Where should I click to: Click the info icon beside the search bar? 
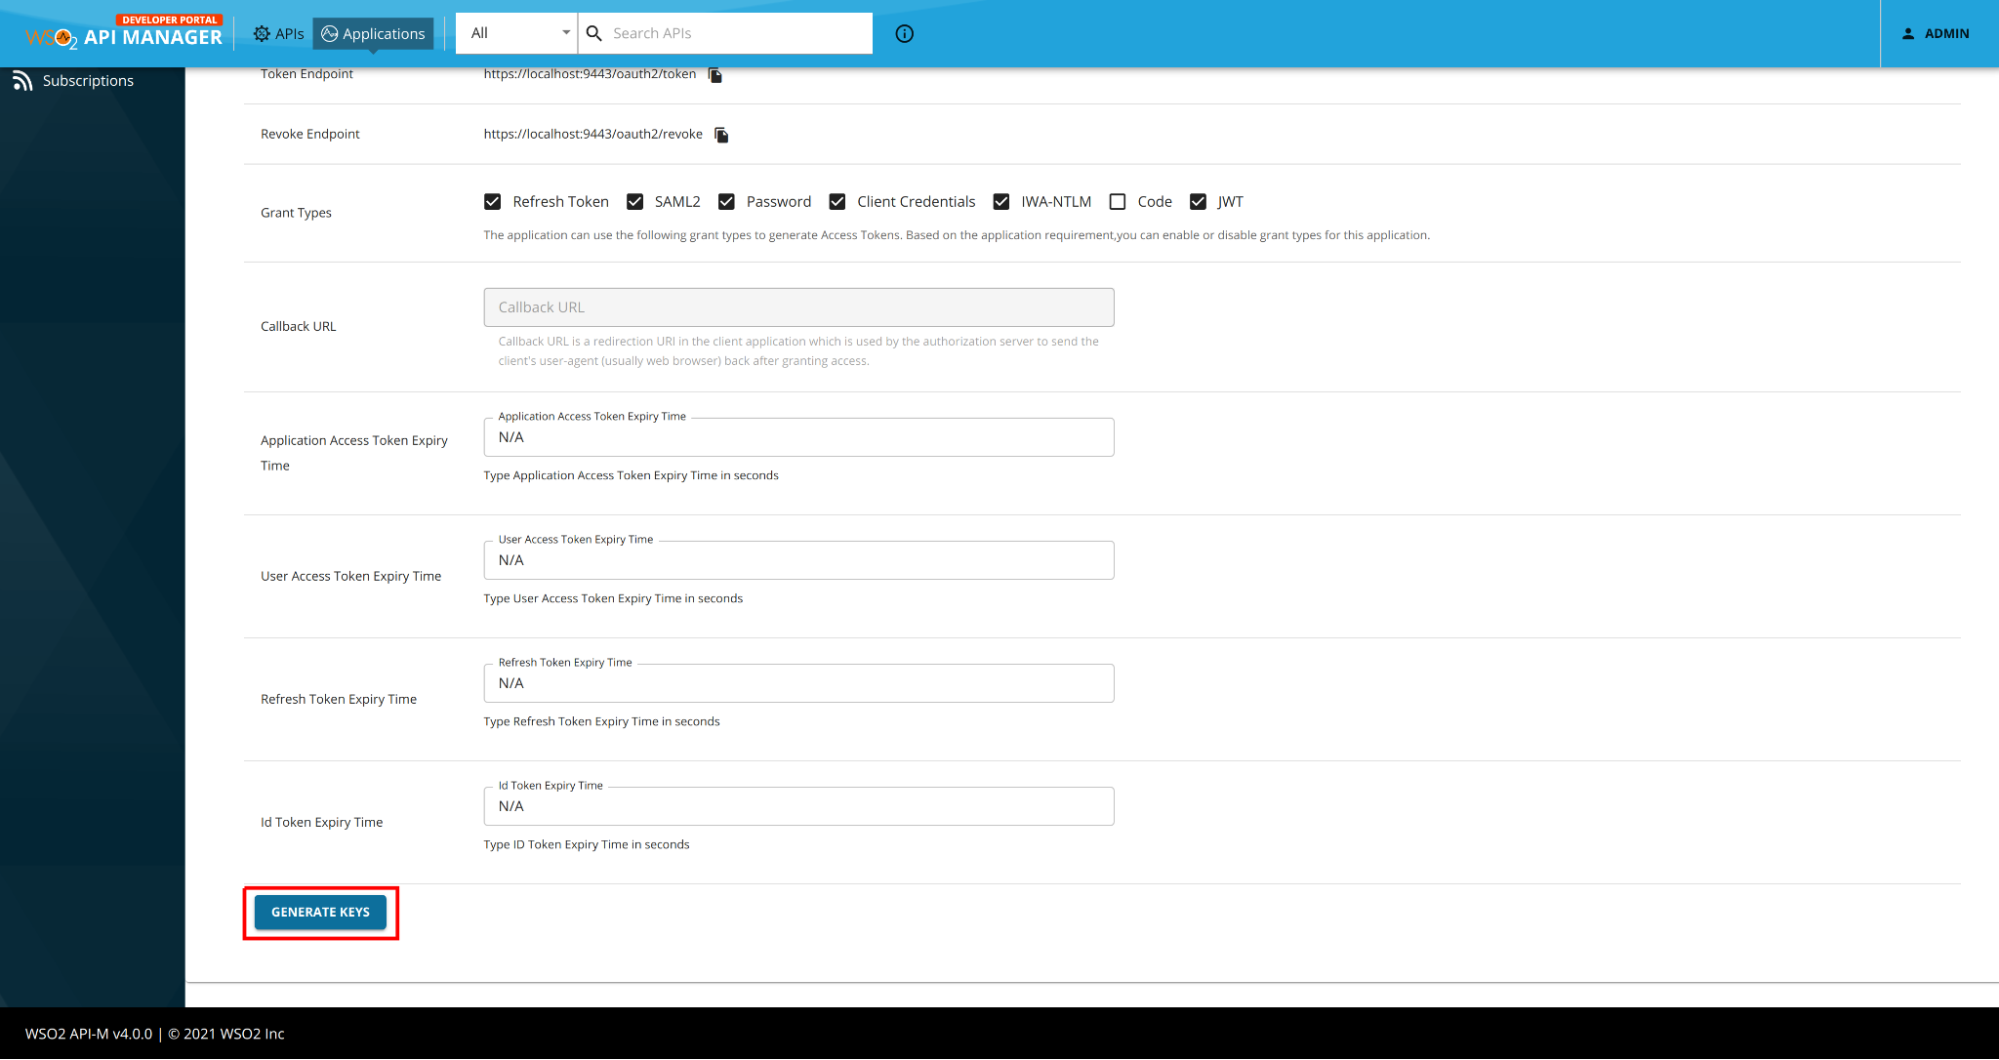(x=904, y=33)
